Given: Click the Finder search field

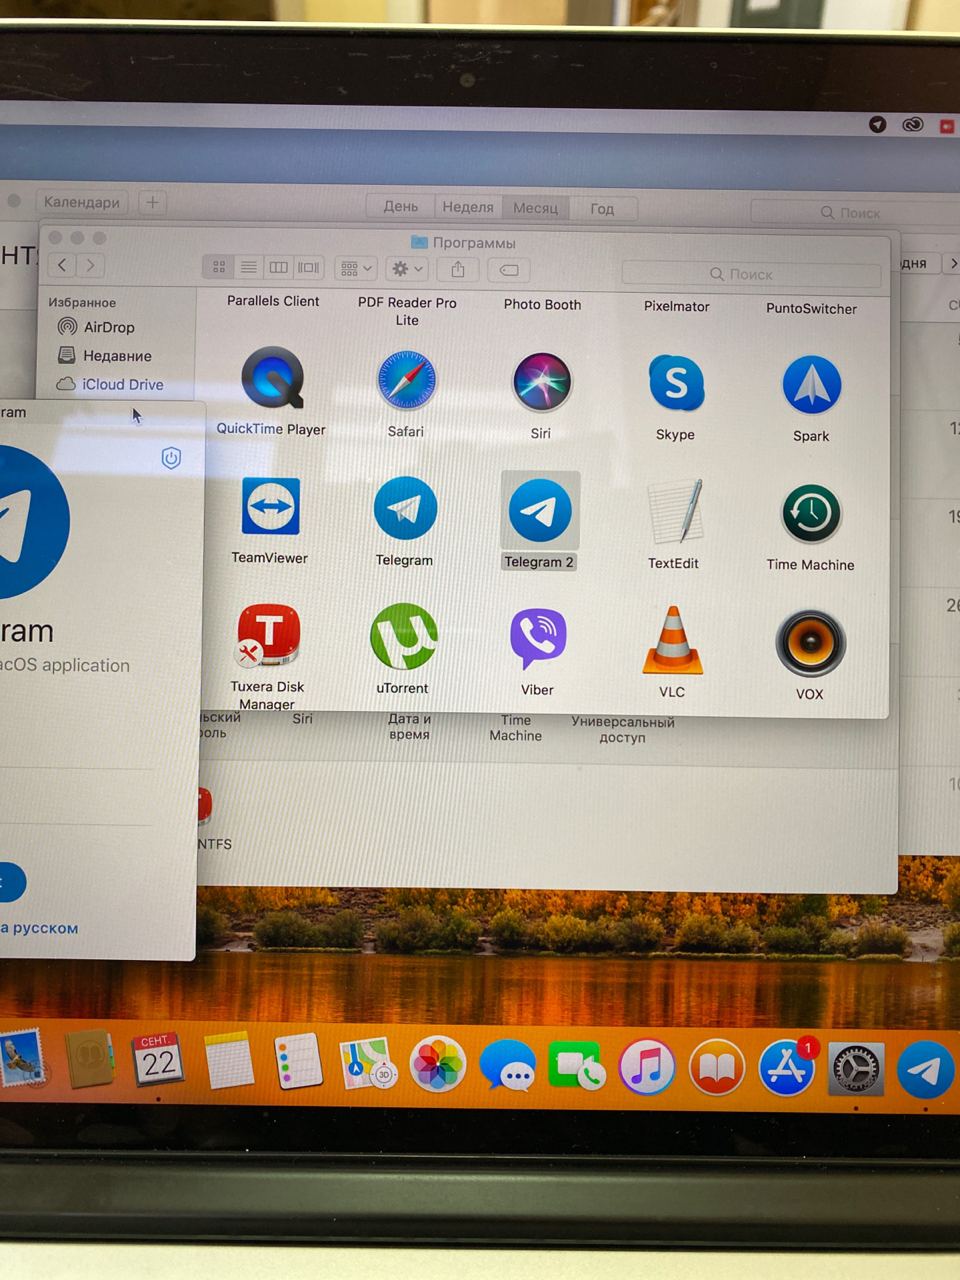Looking at the screenshot, I should (x=751, y=274).
